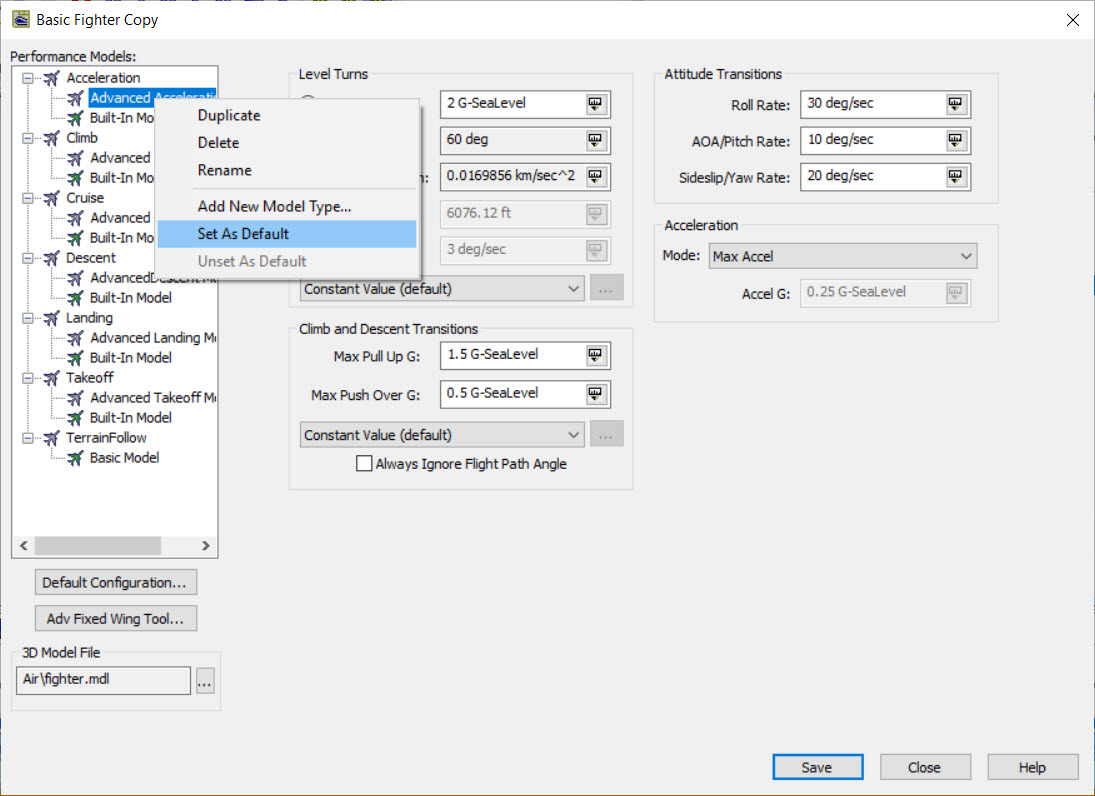Click the AOA/Pitch Rate 10 deg/sec field
Image resolution: width=1095 pixels, height=796 pixels.
point(885,140)
